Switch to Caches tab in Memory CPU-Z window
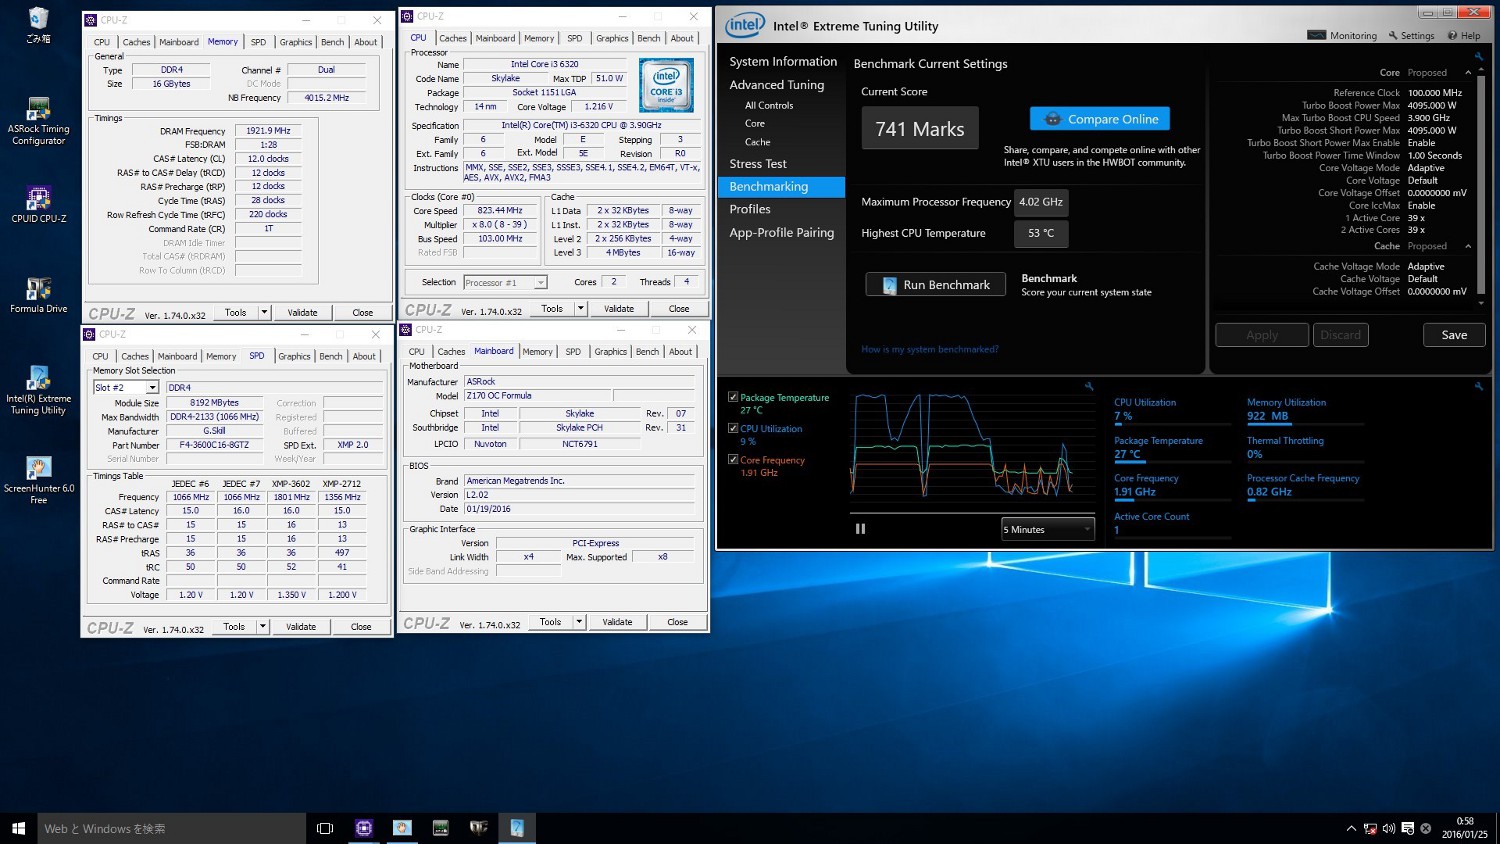Image resolution: width=1500 pixels, height=844 pixels. click(x=136, y=42)
